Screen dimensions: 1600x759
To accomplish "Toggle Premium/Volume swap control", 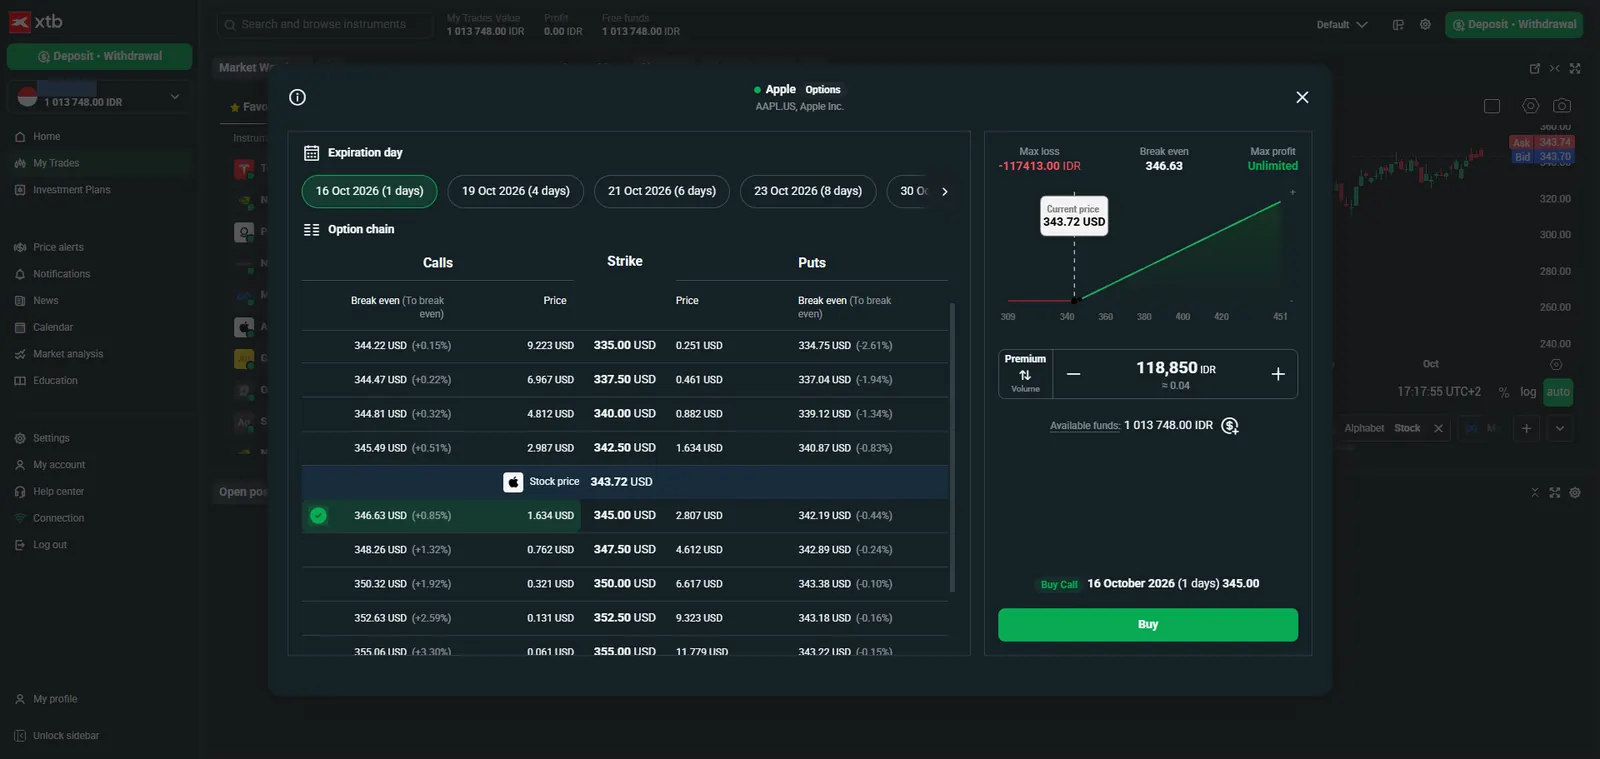I will tap(1025, 374).
